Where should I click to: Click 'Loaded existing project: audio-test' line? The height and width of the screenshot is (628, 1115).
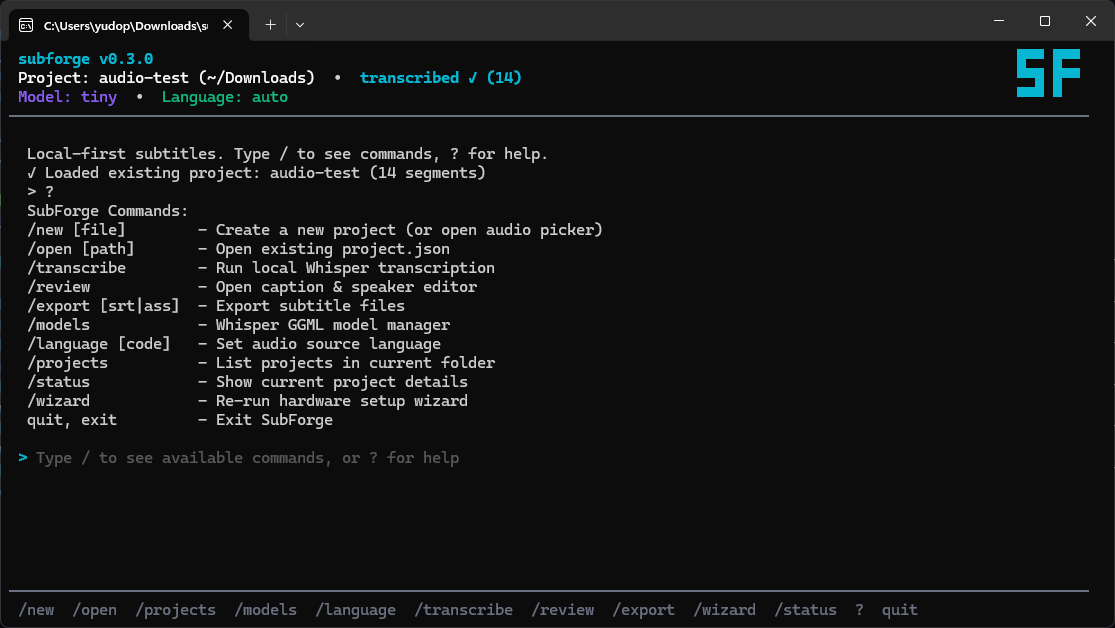(x=256, y=173)
